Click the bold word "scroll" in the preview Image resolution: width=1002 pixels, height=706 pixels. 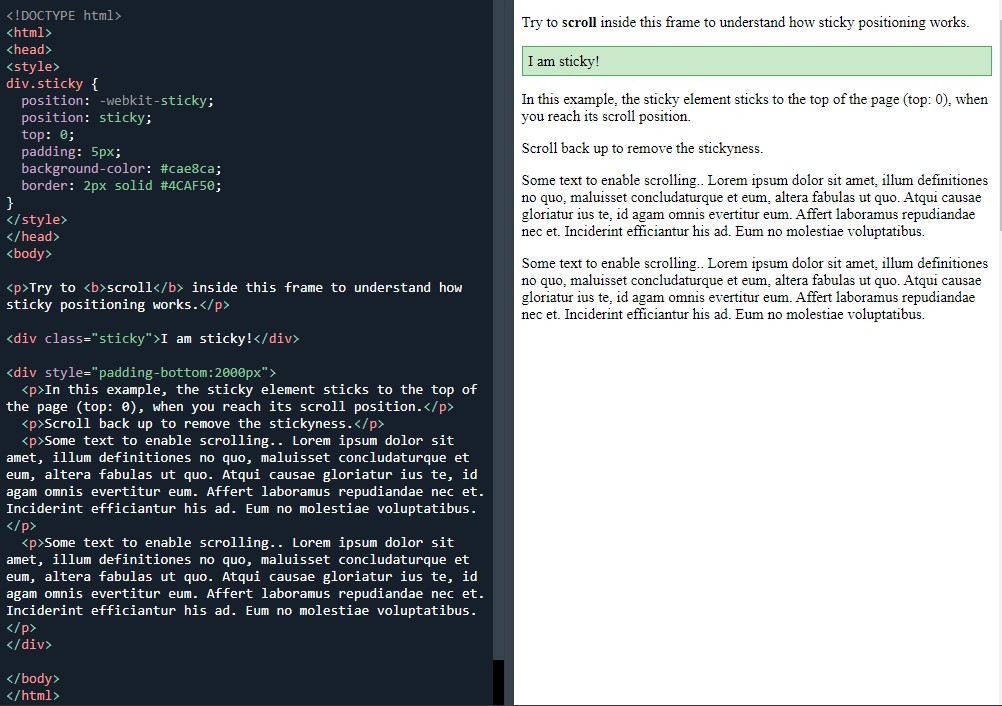579,22
